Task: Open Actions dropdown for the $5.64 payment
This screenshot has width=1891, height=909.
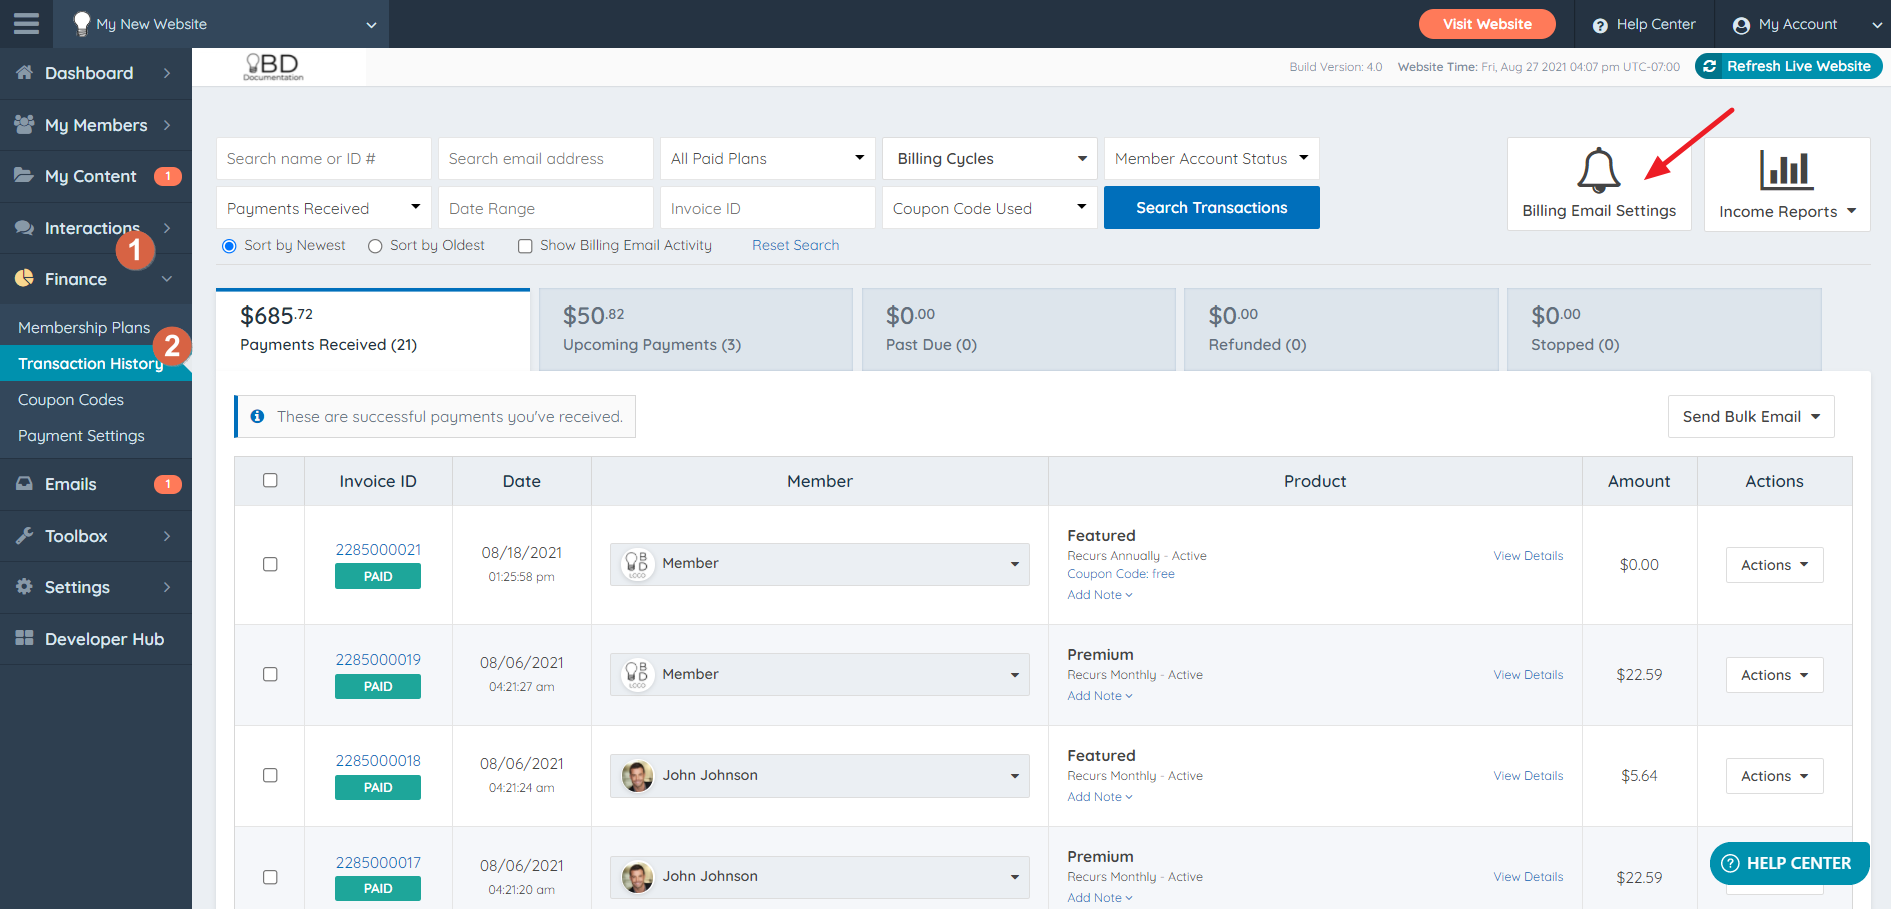Action: pos(1774,776)
